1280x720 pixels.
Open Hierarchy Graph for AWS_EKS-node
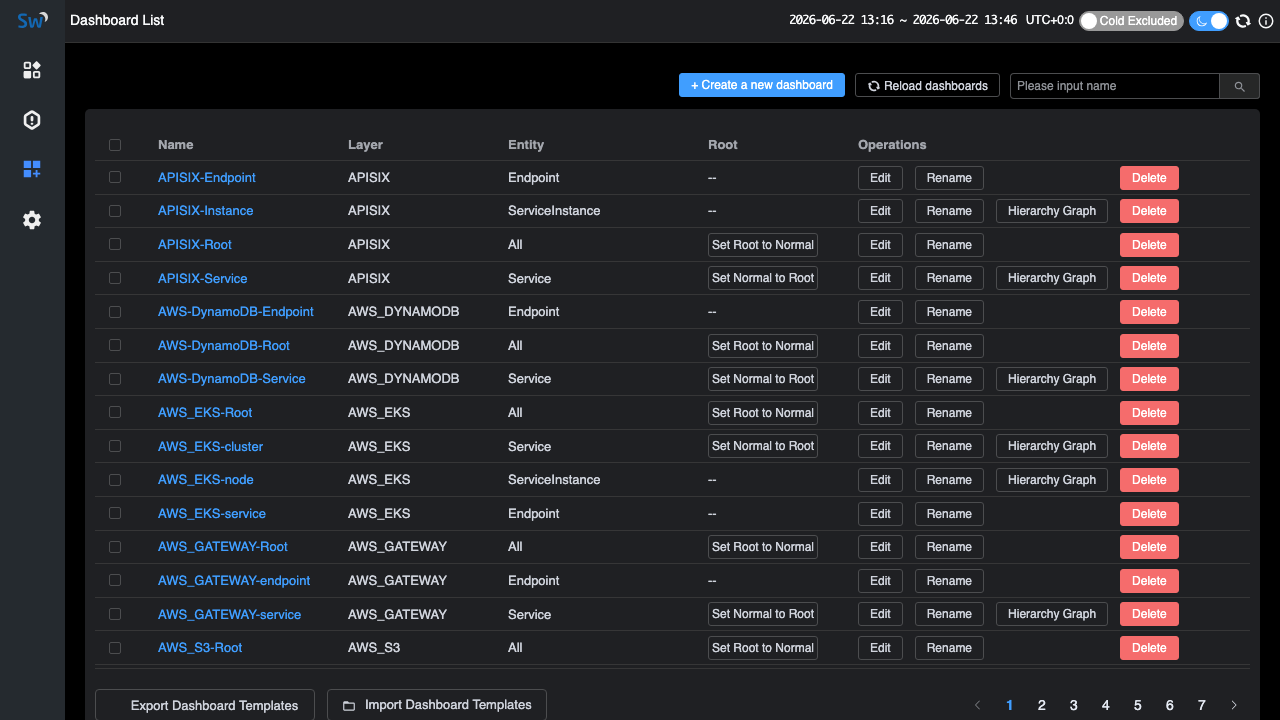point(1052,480)
